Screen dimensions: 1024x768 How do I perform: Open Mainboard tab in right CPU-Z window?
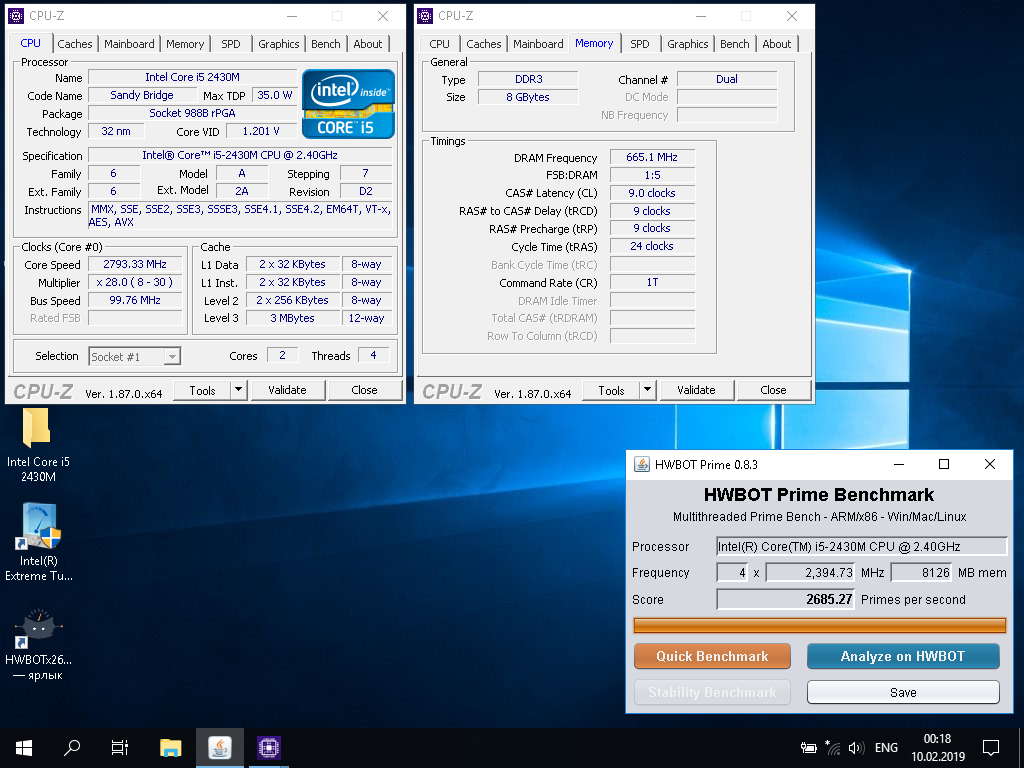[538, 44]
